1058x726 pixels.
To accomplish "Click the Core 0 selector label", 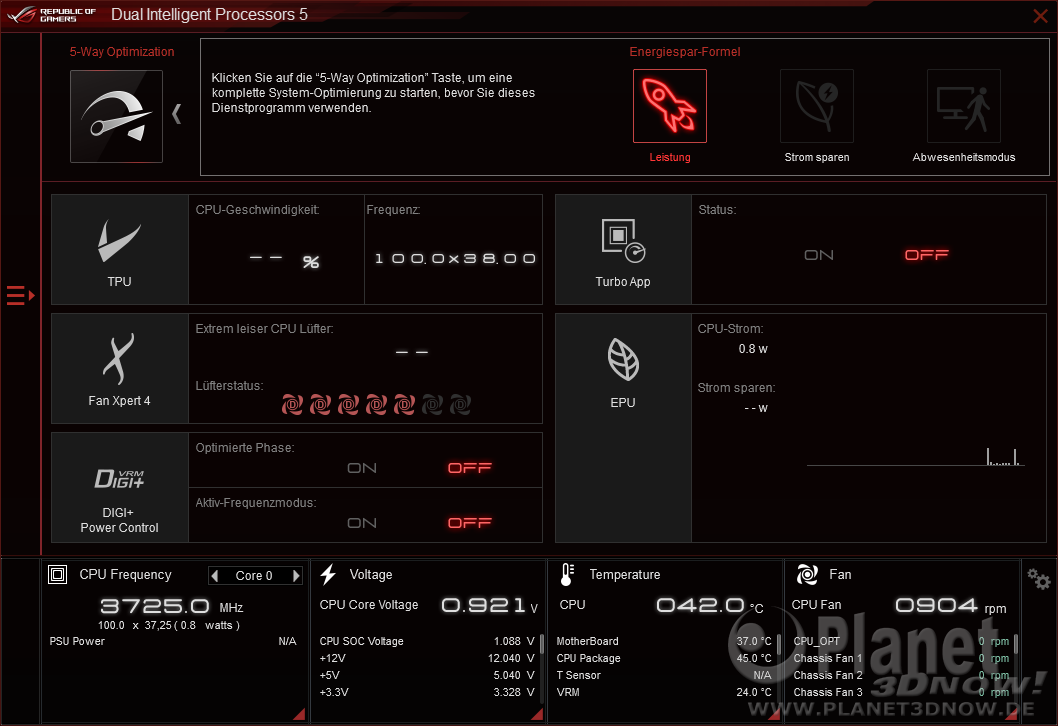I will 254,576.
